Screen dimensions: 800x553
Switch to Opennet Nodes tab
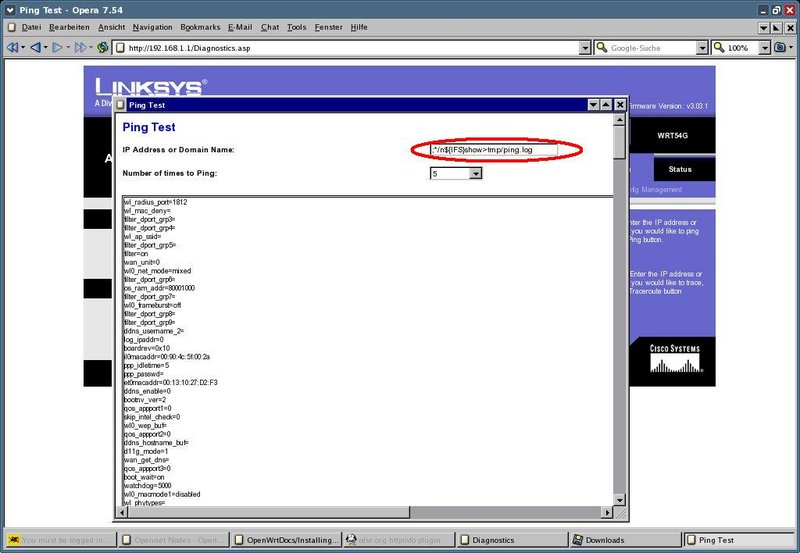[175, 540]
